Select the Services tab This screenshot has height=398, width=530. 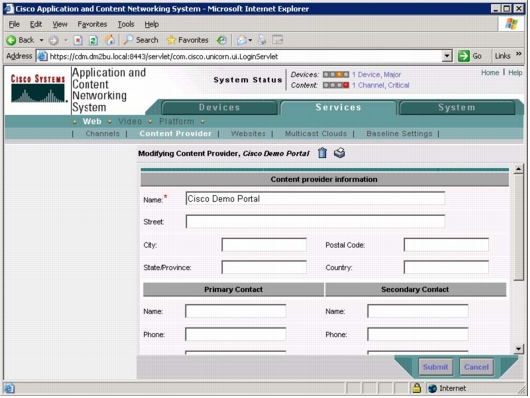338,108
